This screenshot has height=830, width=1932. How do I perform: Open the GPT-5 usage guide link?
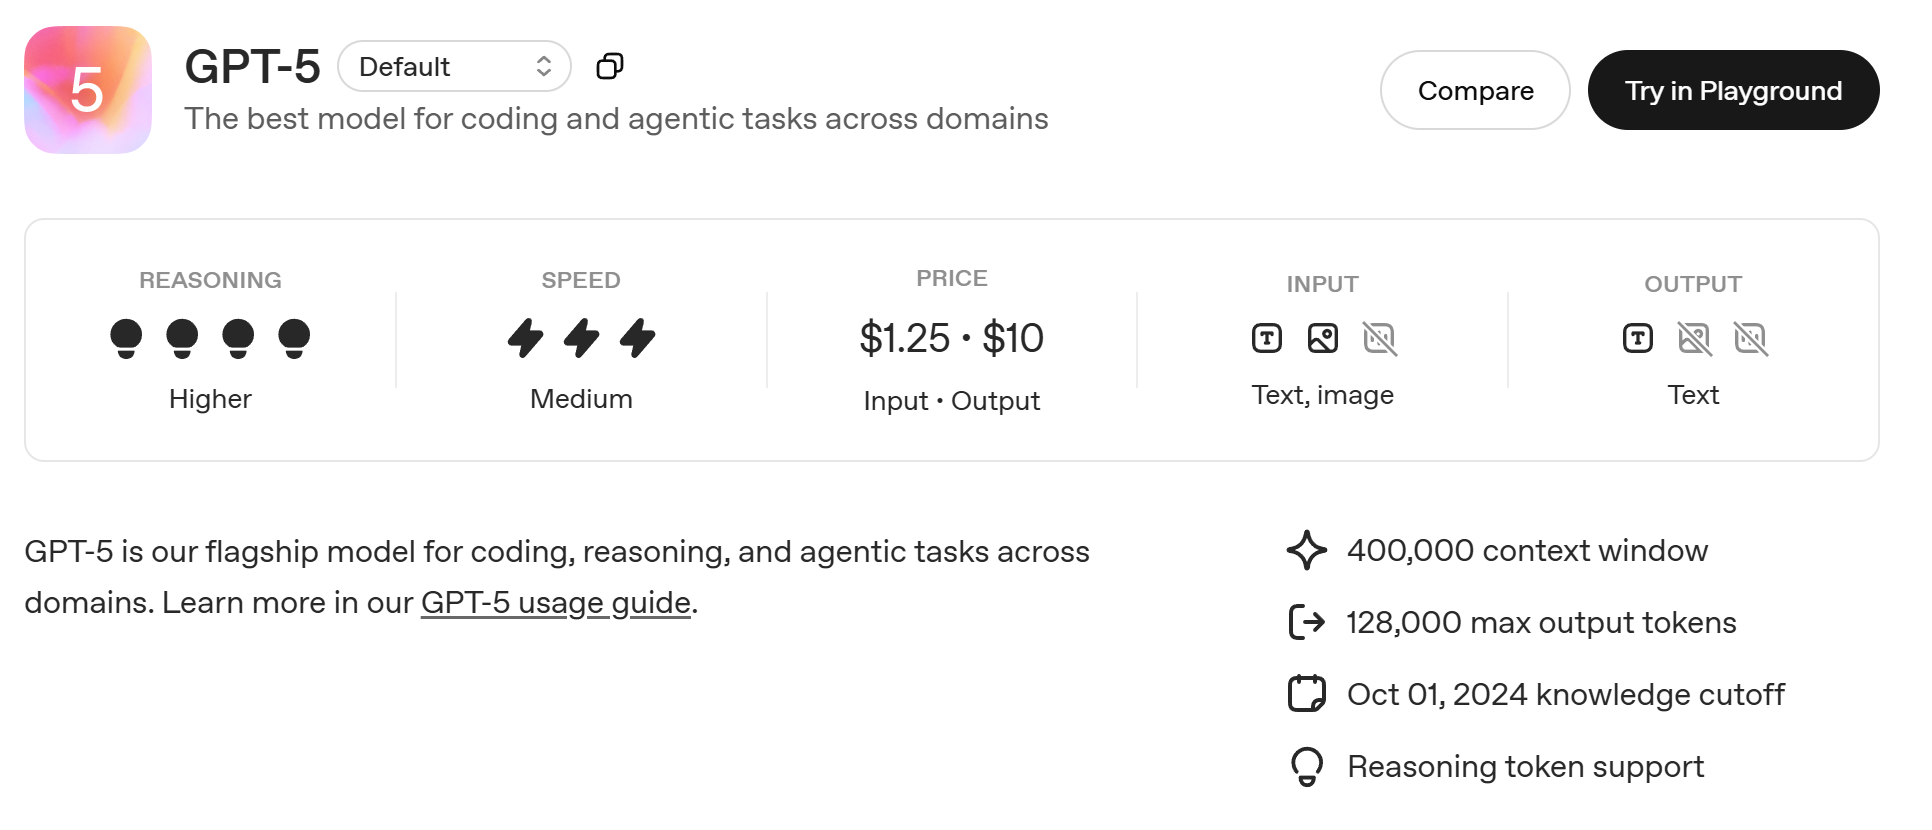tap(555, 603)
